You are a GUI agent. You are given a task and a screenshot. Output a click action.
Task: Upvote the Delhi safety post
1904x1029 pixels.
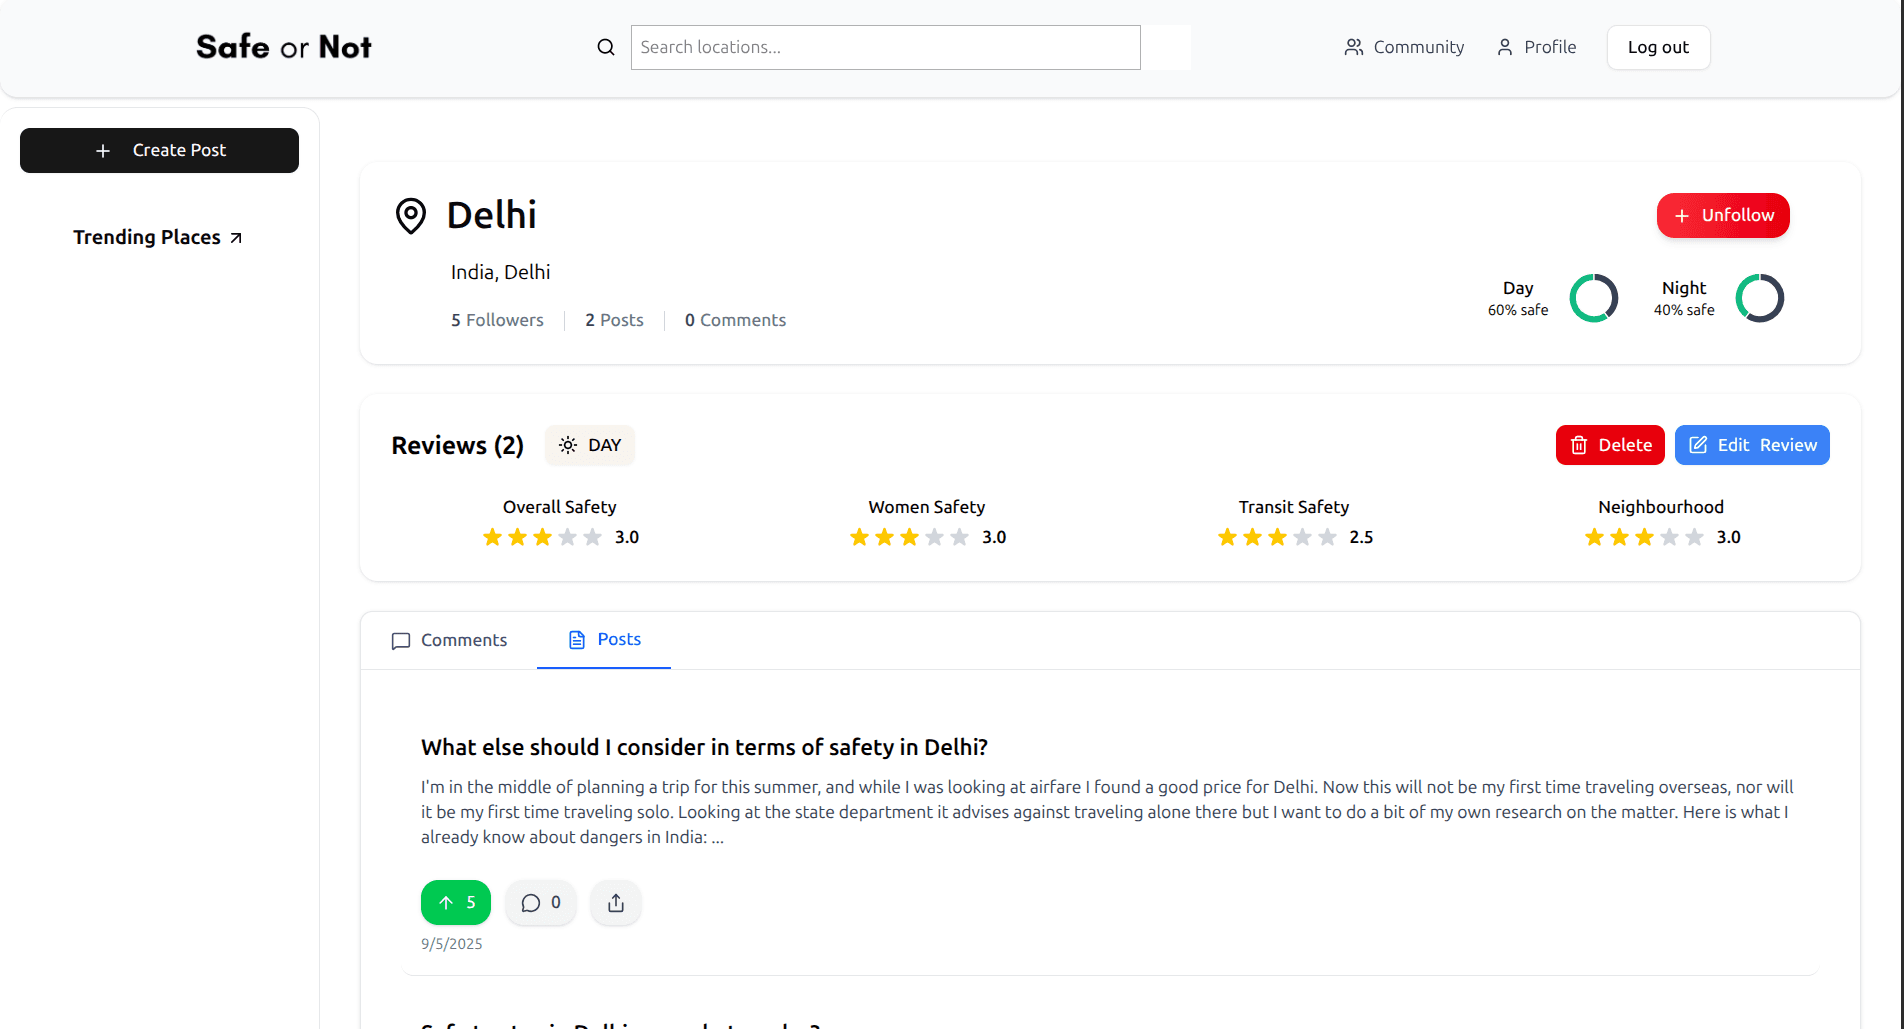[456, 903]
